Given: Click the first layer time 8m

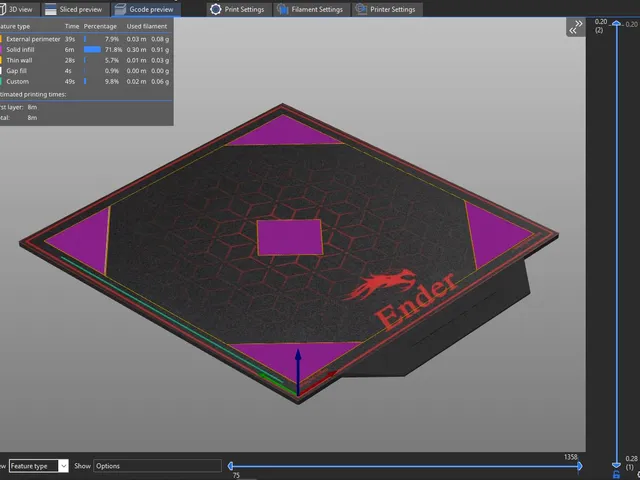Looking at the screenshot, I should 32,107.
